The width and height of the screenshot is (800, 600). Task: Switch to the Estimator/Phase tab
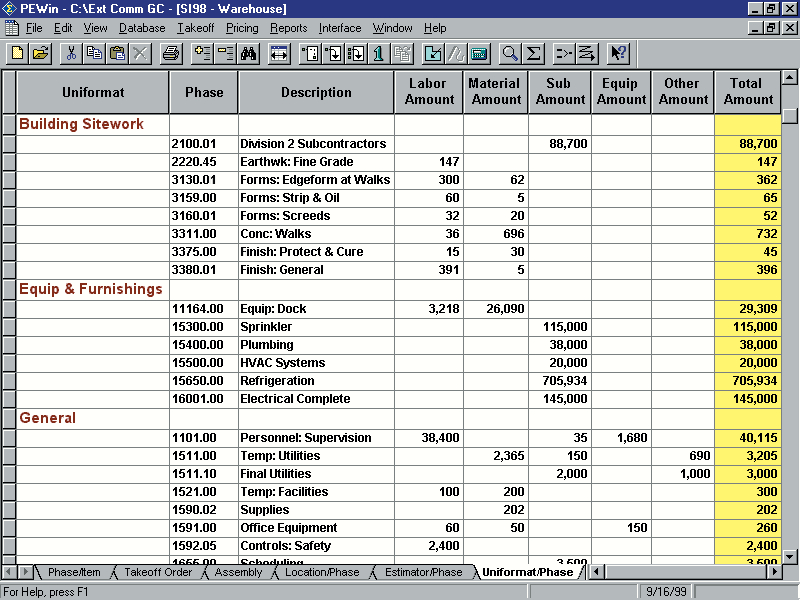[423, 572]
